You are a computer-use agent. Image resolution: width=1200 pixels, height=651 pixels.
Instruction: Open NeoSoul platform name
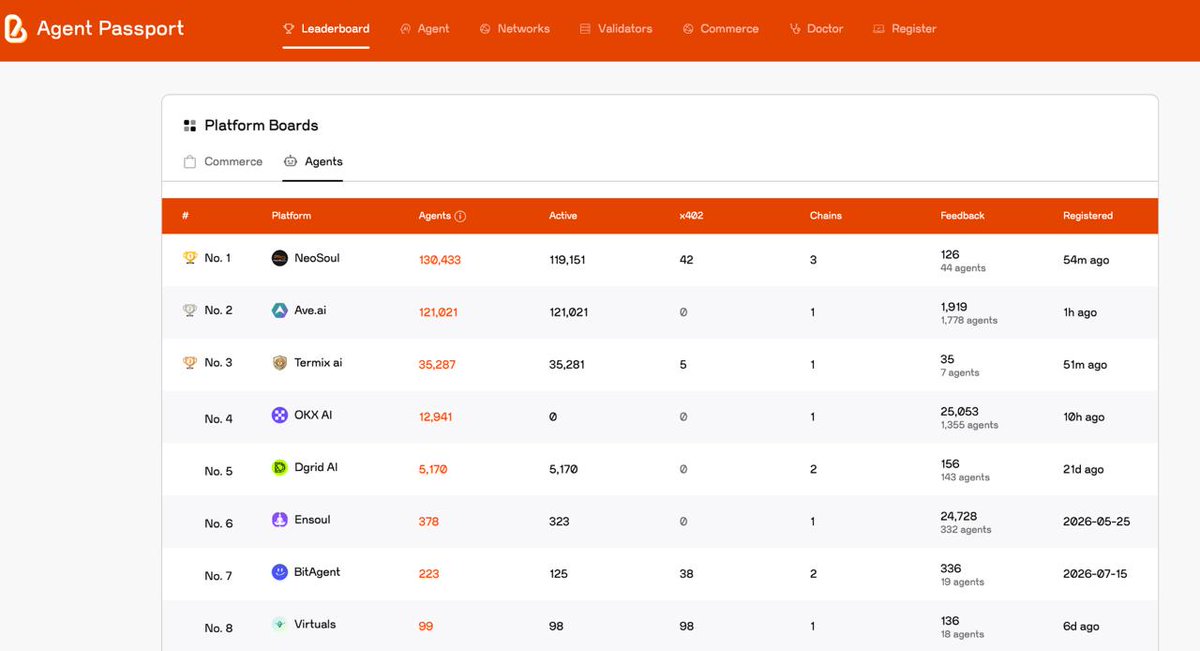tap(317, 258)
